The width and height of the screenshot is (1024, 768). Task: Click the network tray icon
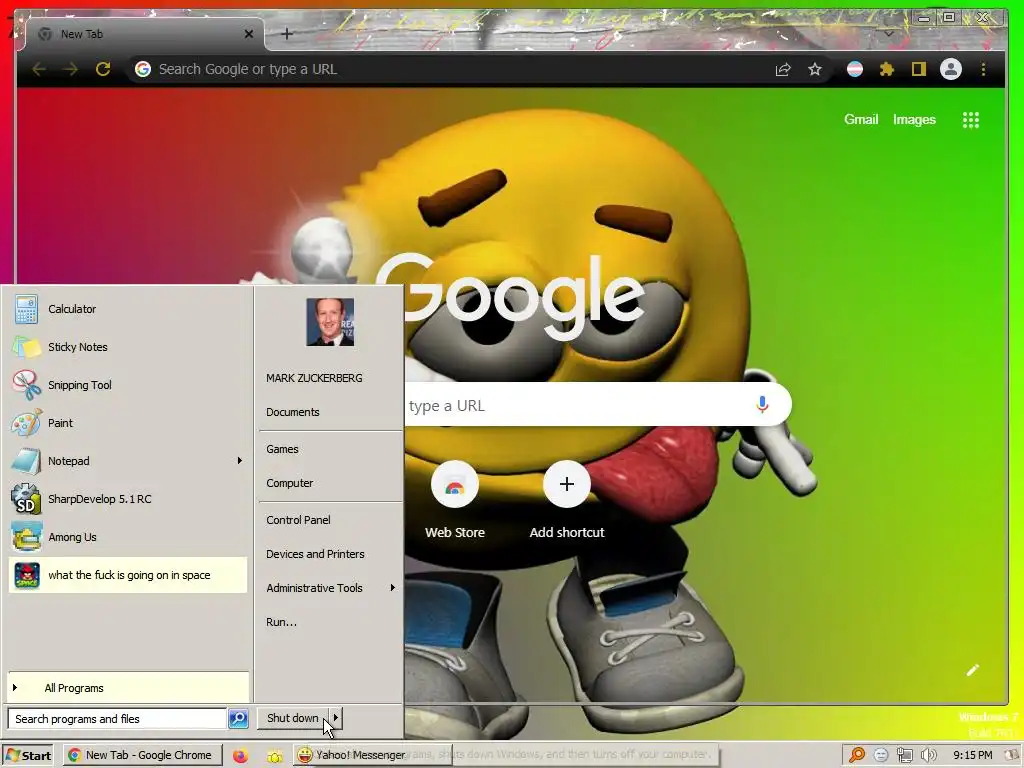point(904,756)
